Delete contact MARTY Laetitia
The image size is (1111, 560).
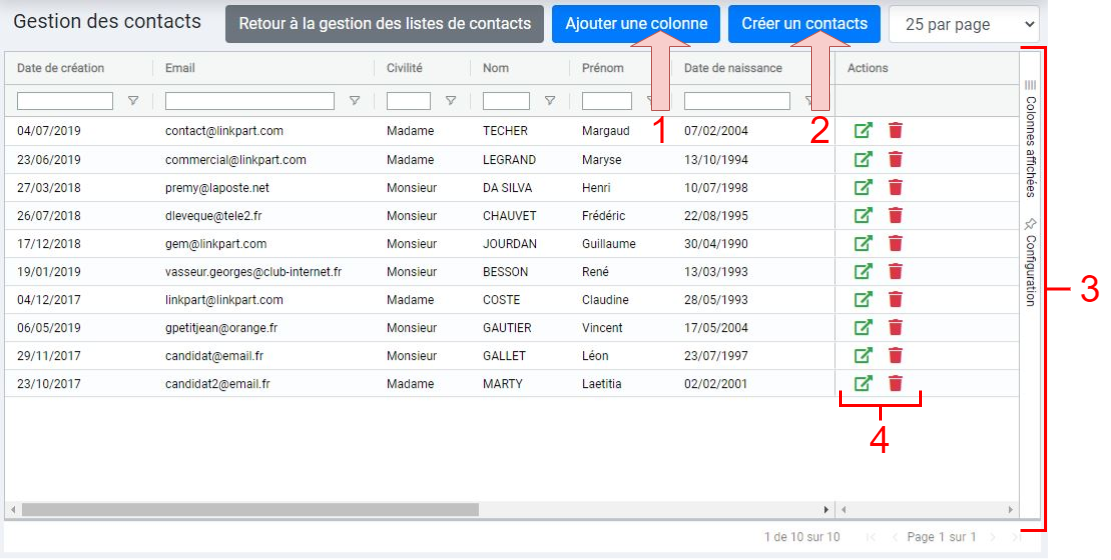pos(896,383)
